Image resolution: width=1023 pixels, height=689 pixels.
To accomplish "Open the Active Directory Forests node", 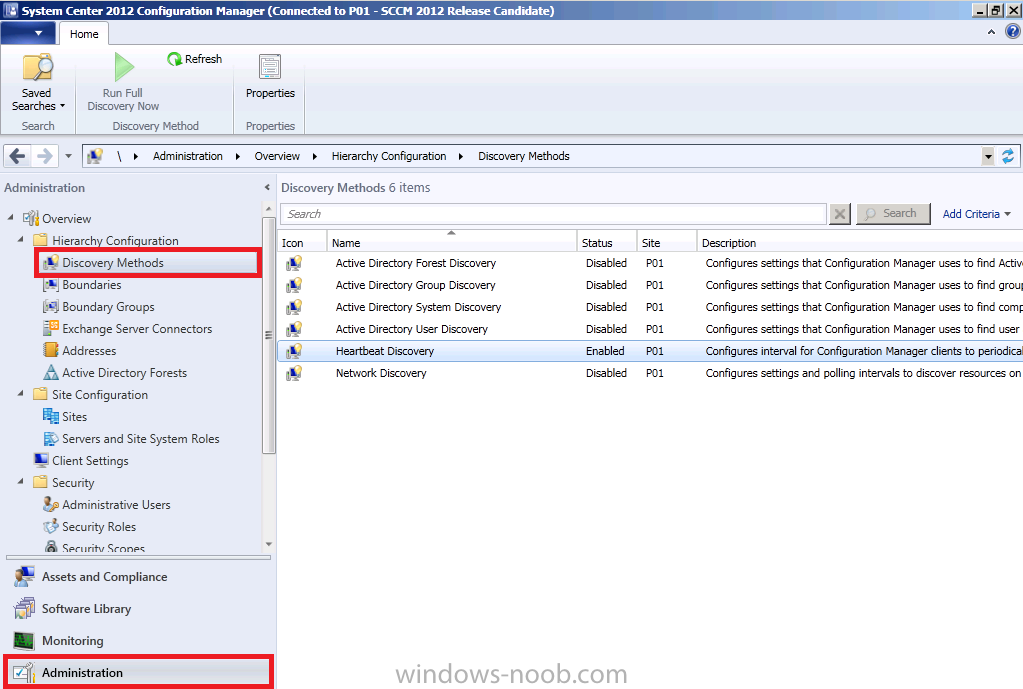I will click(x=125, y=373).
